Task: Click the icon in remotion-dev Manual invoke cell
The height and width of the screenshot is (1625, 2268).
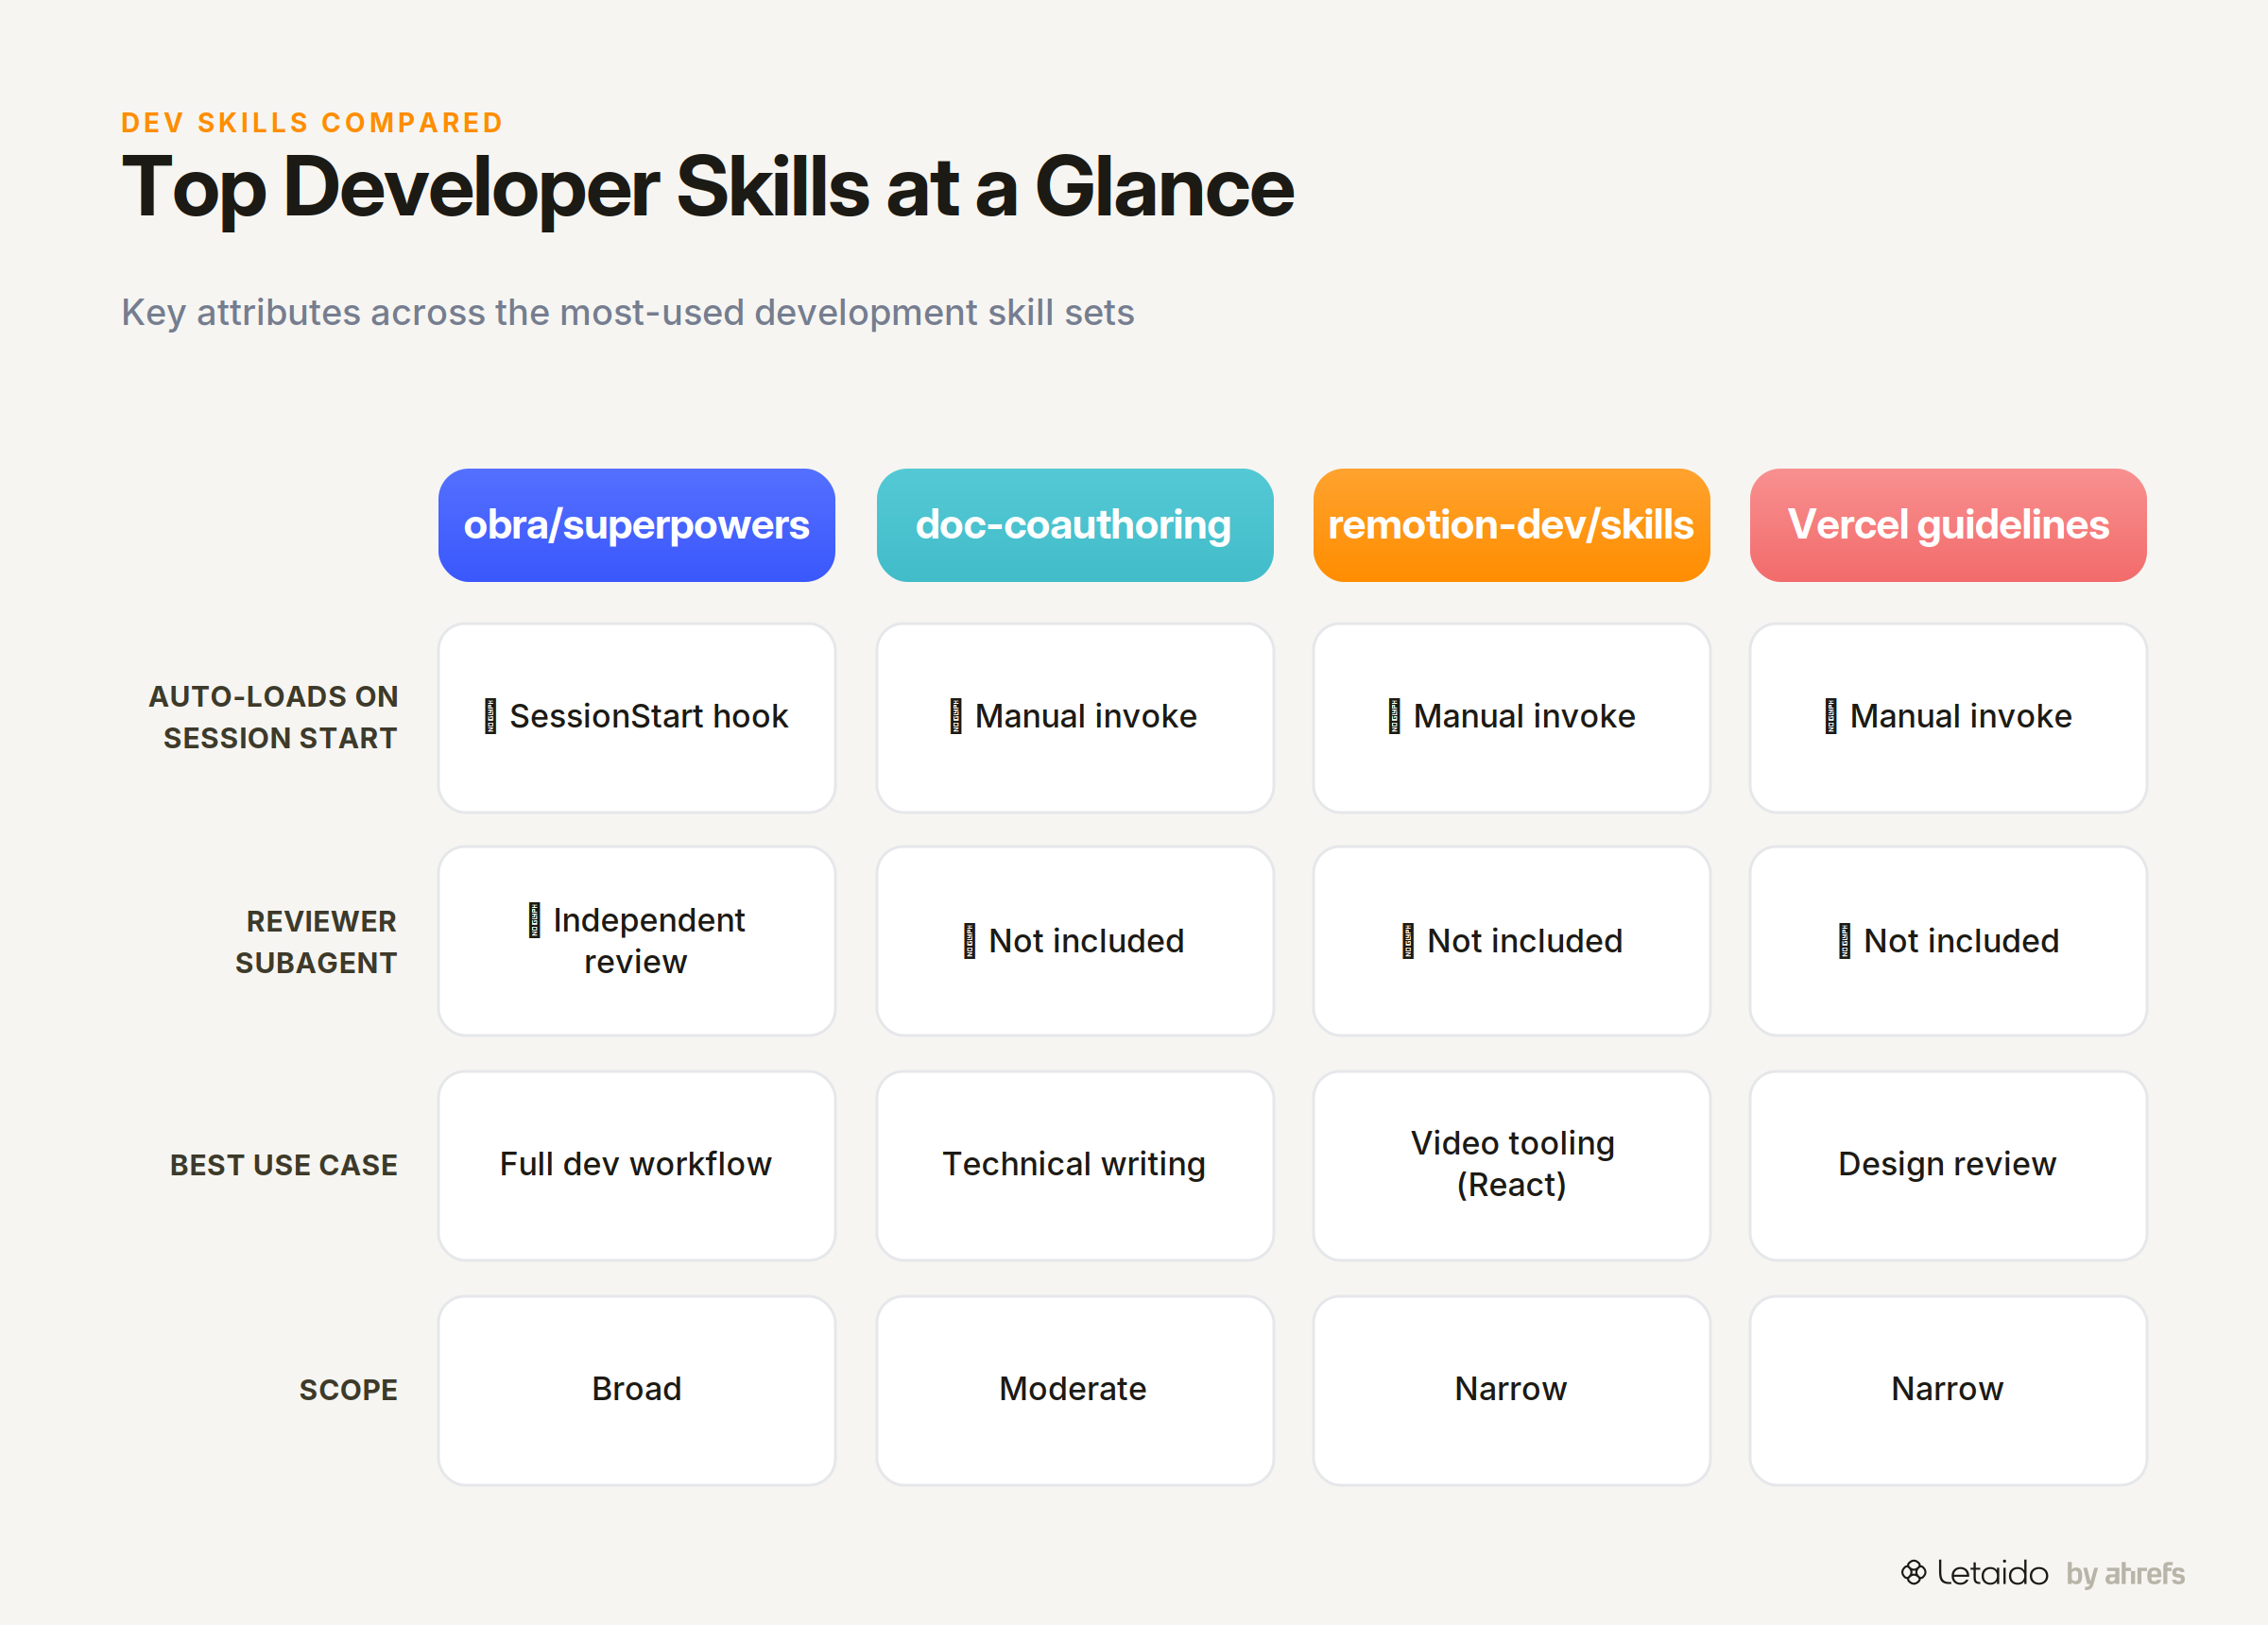Action: [1394, 716]
